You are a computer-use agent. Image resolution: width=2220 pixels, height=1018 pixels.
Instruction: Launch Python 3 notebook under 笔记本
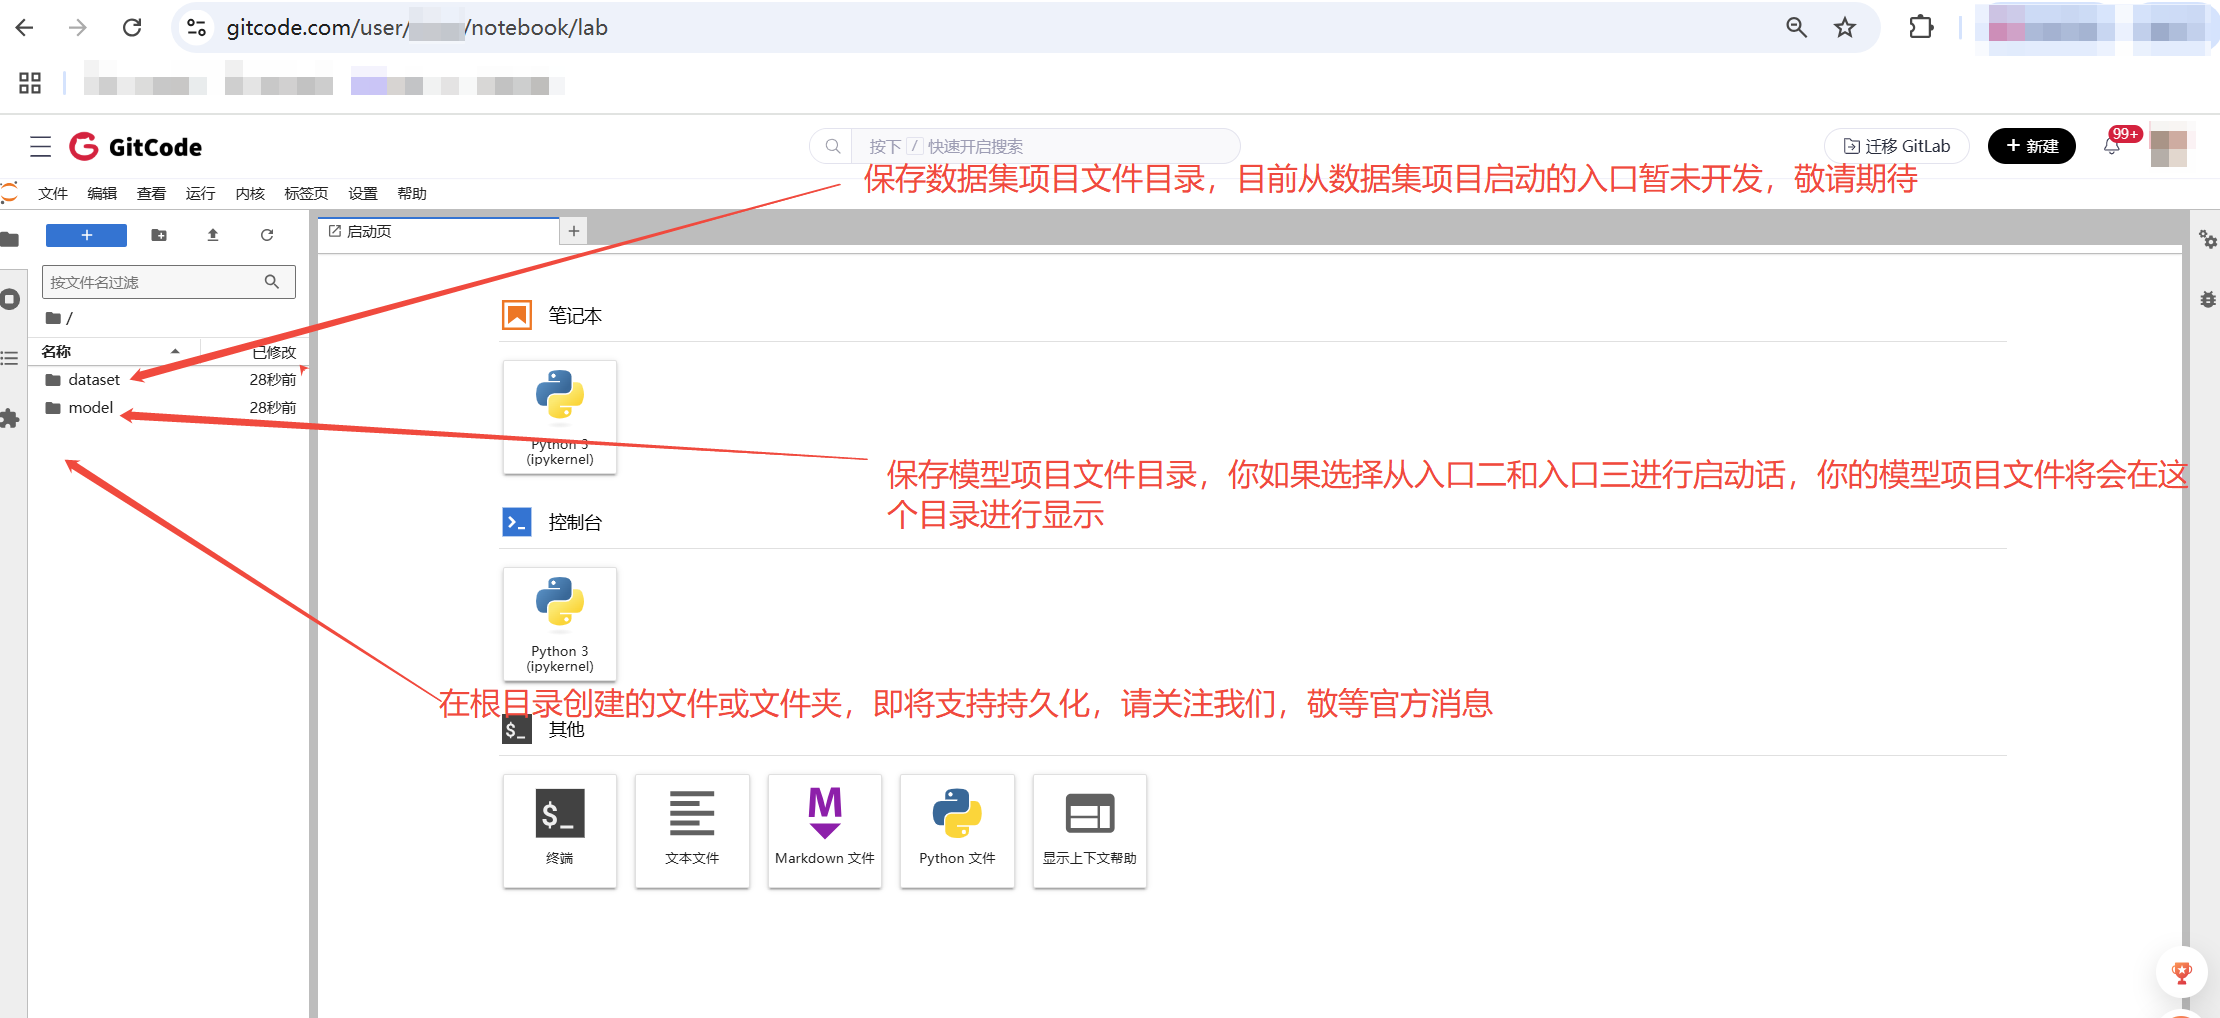pyautogui.click(x=559, y=416)
